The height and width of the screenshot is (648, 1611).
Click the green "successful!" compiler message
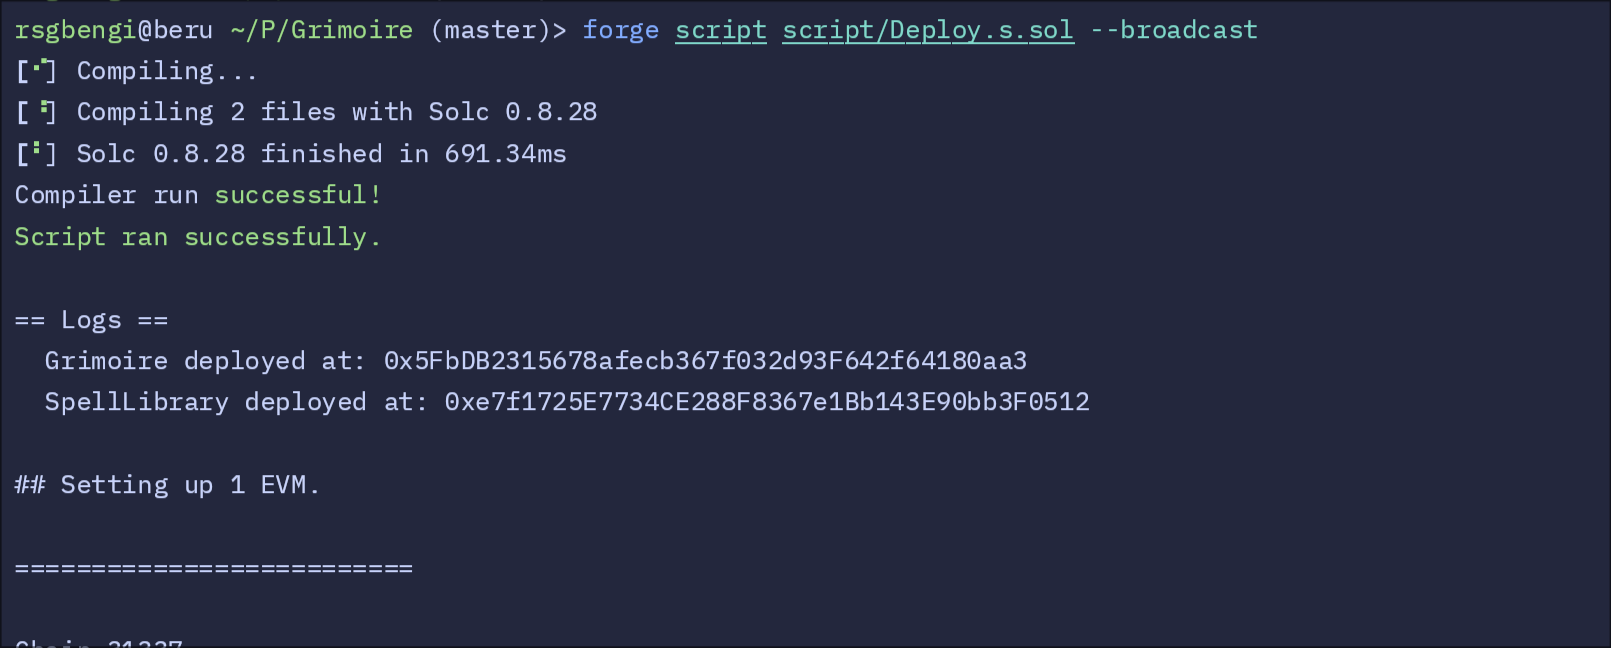coord(298,195)
